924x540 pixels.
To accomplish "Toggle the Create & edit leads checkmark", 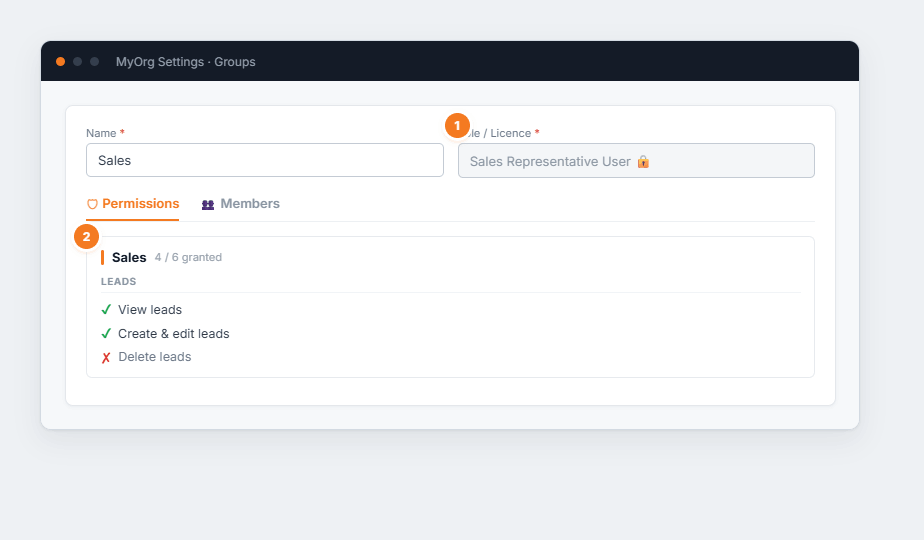I will click(106, 334).
